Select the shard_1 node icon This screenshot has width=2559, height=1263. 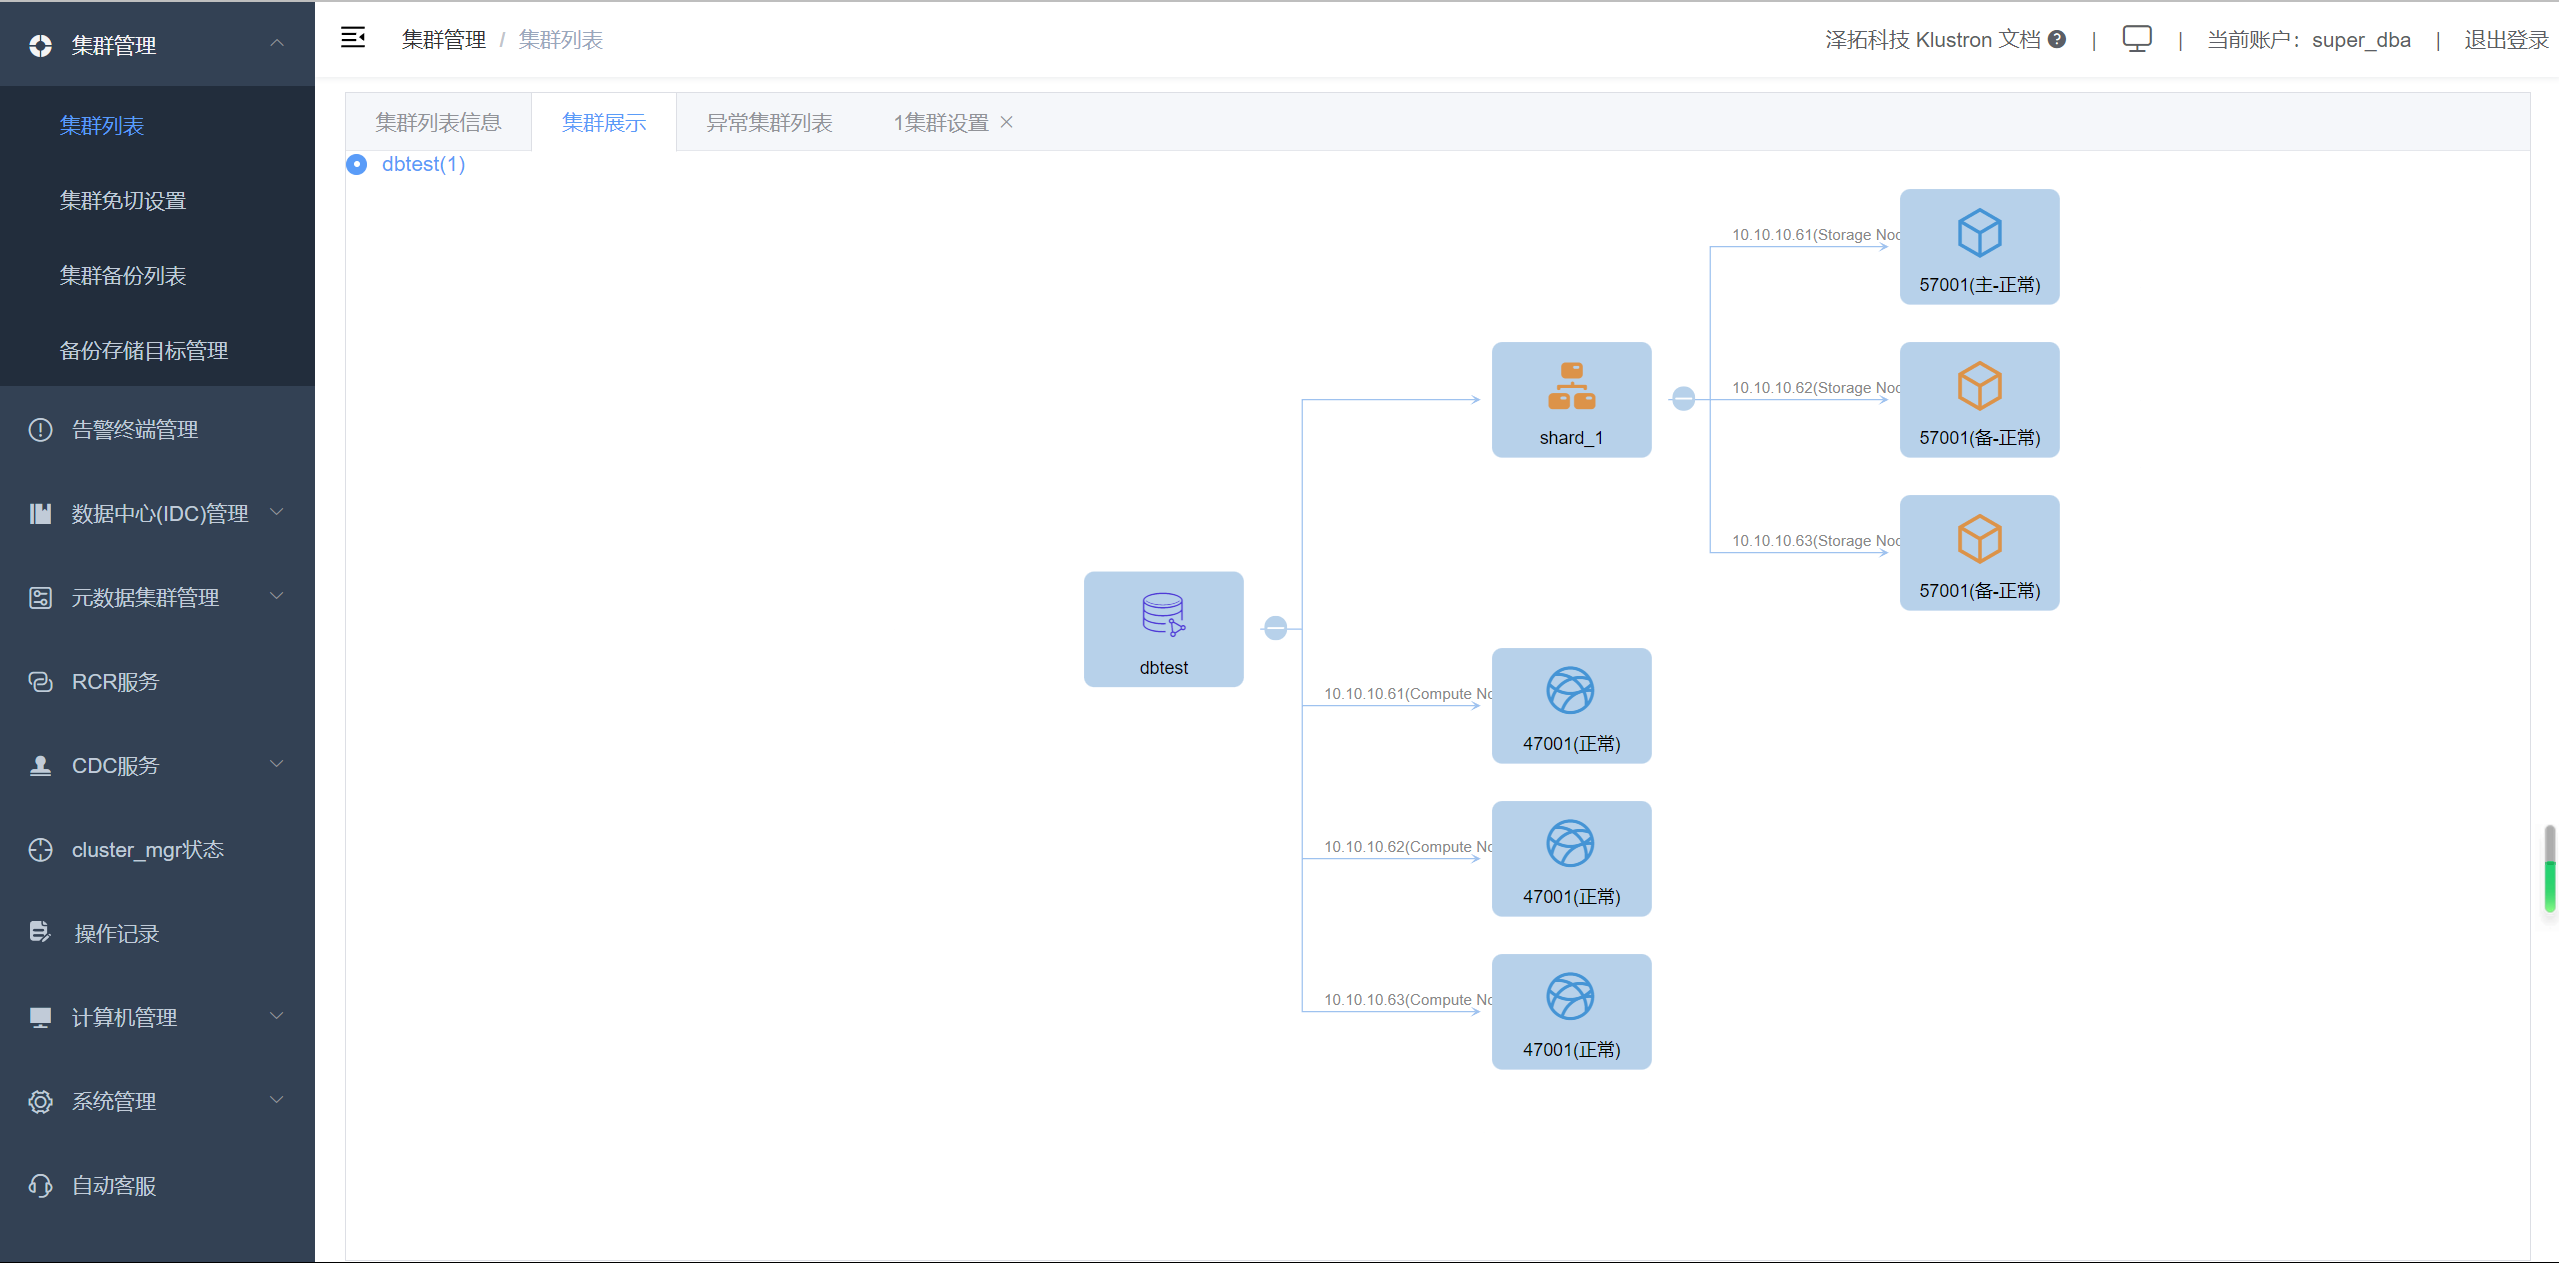click(x=1571, y=386)
